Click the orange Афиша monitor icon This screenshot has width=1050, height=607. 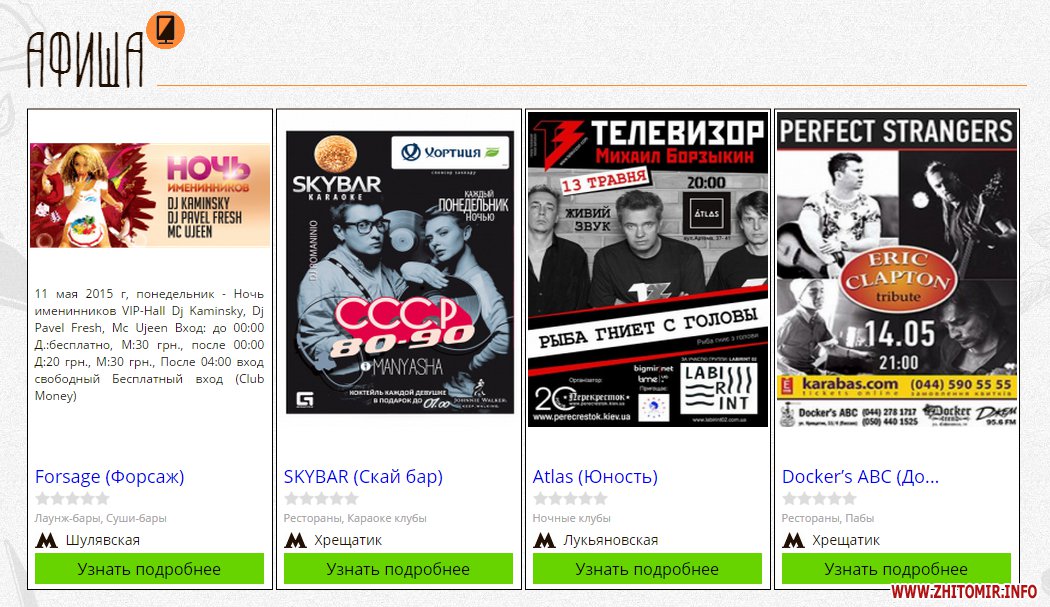165,29
